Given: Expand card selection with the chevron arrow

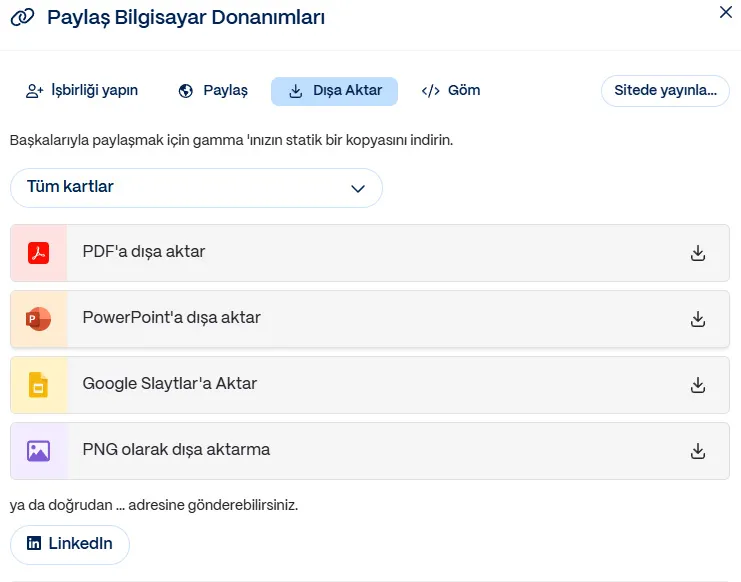Looking at the screenshot, I should (x=358, y=188).
